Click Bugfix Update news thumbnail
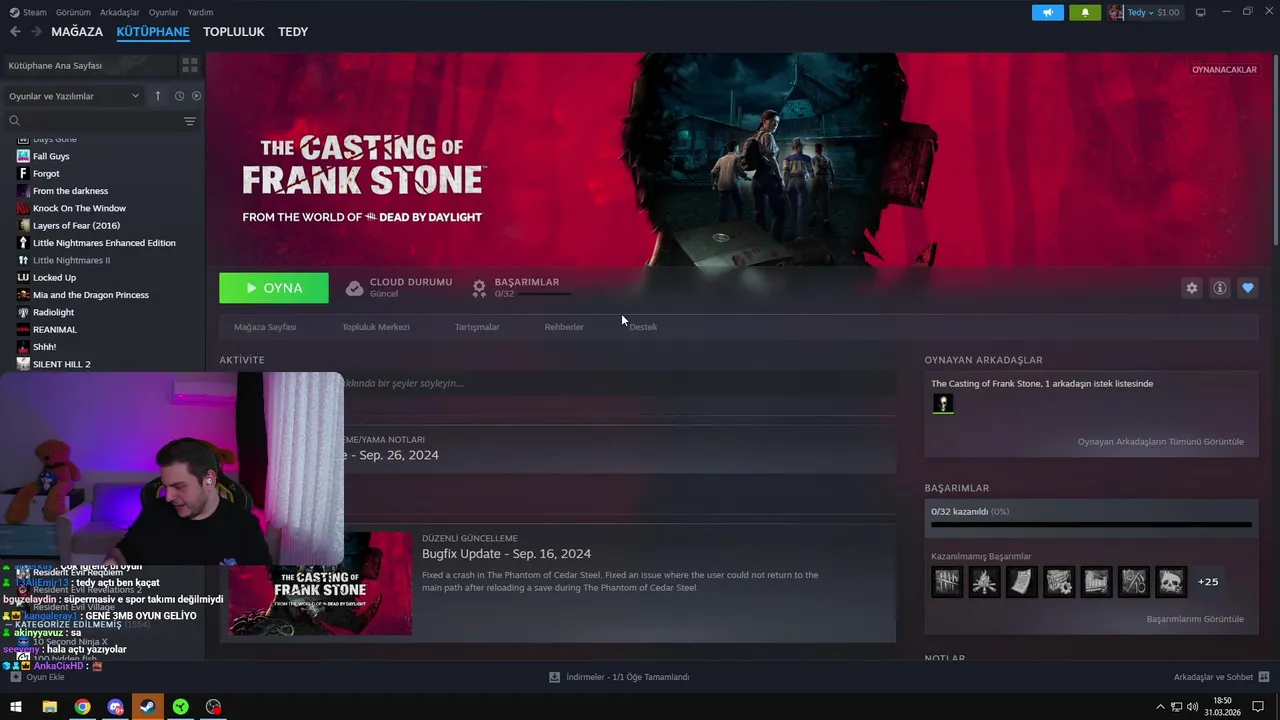Viewport: 1280px width, 720px height. pyautogui.click(x=320, y=583)
